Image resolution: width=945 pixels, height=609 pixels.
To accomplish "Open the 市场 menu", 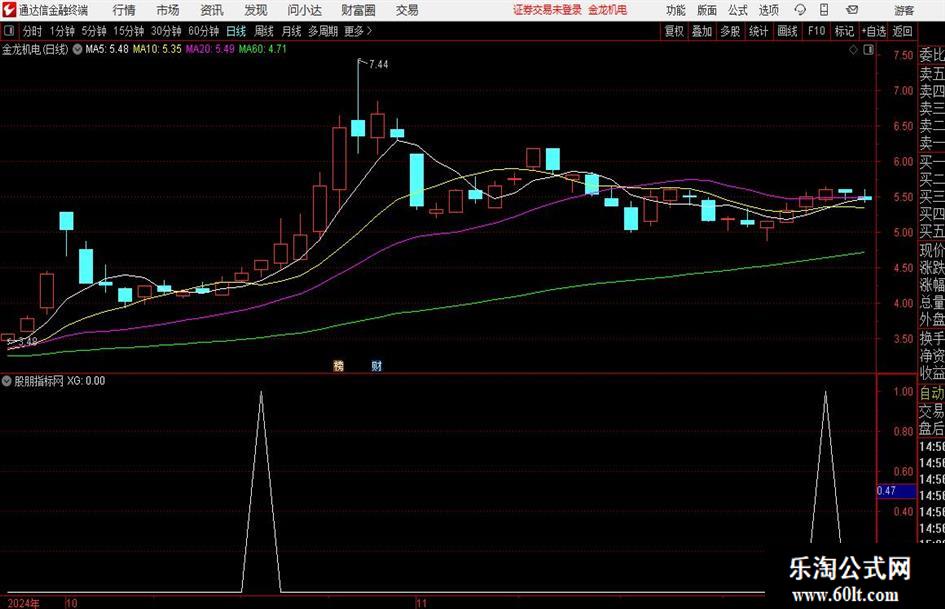I will (x=168, y=10).
